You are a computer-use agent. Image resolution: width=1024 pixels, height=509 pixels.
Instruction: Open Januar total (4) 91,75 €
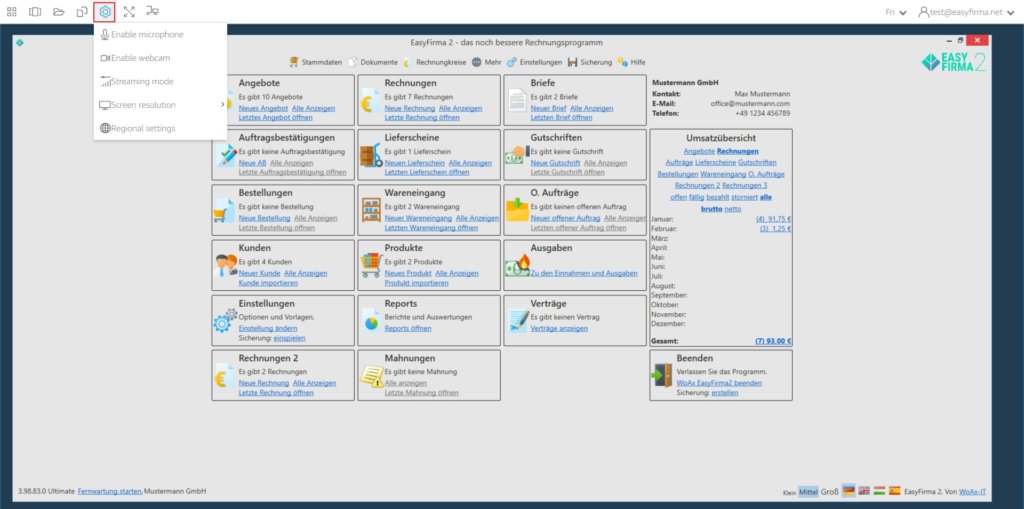773,220
